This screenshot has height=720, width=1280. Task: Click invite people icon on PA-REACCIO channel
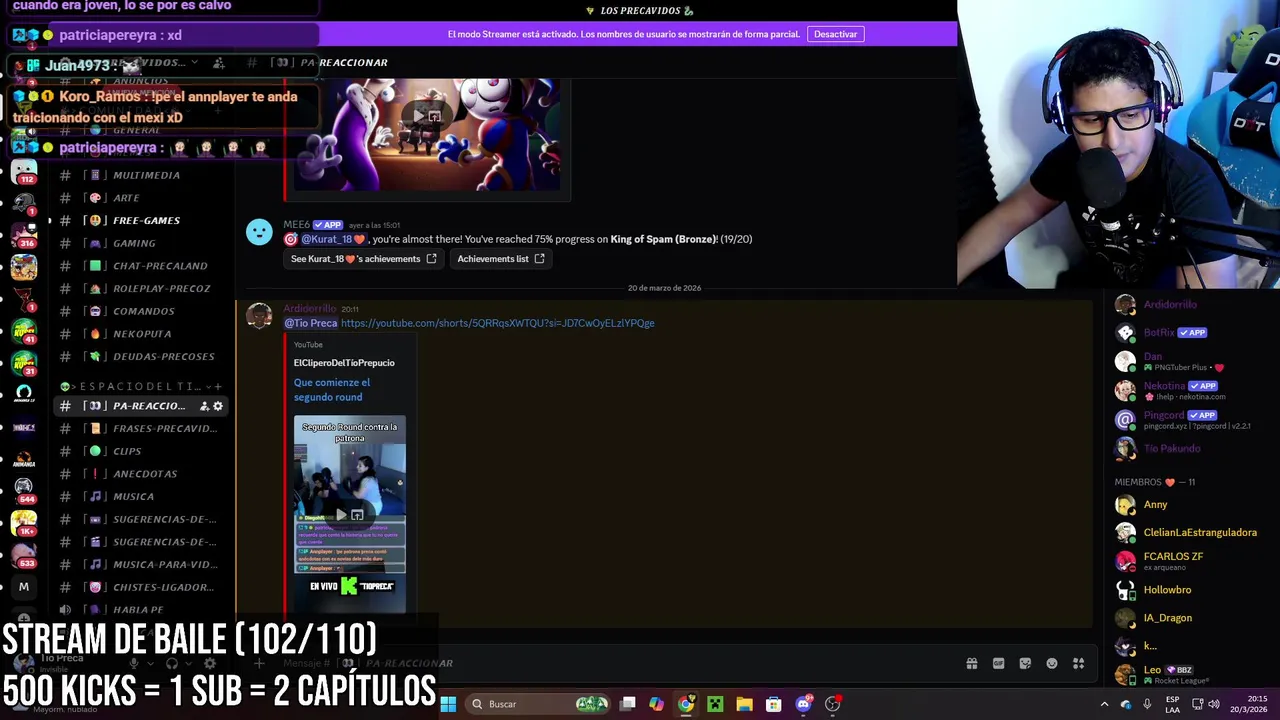pos(204,406)
